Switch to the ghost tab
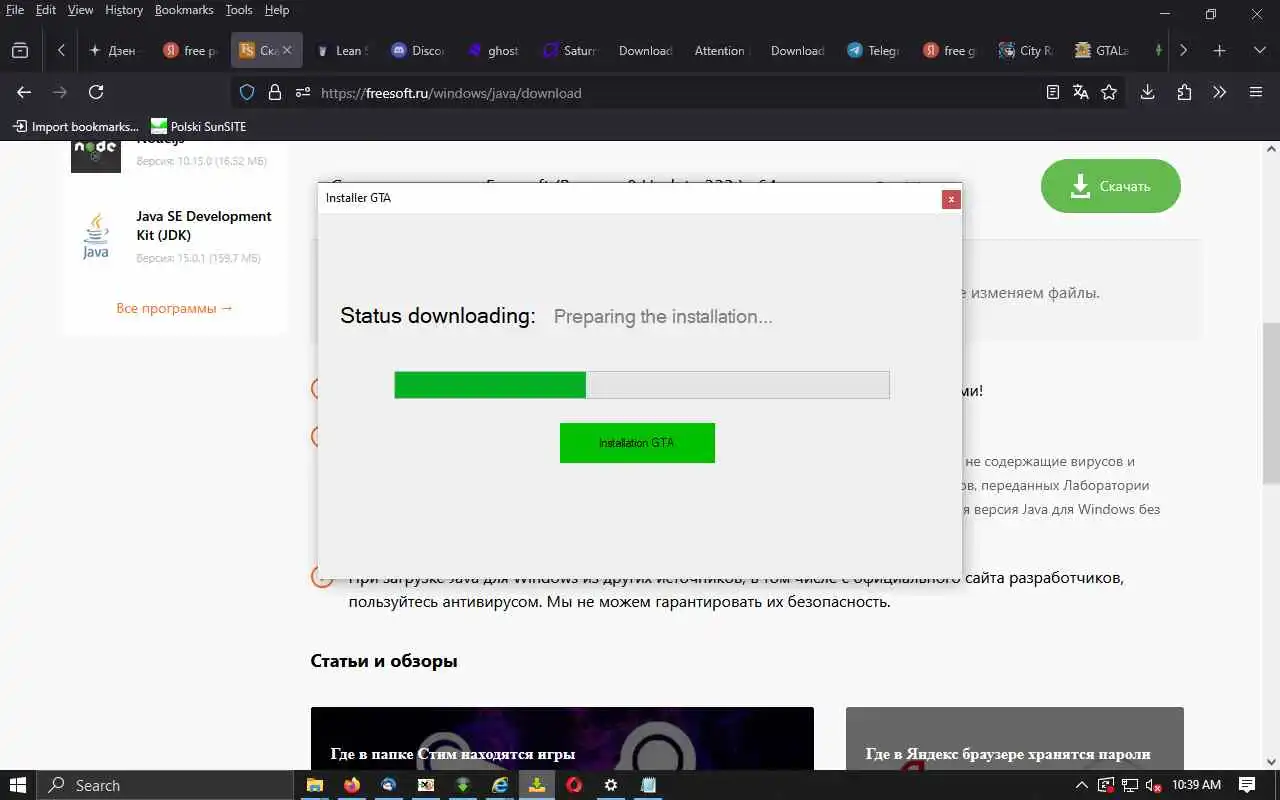1280x800 pixels. click(494, 50)
